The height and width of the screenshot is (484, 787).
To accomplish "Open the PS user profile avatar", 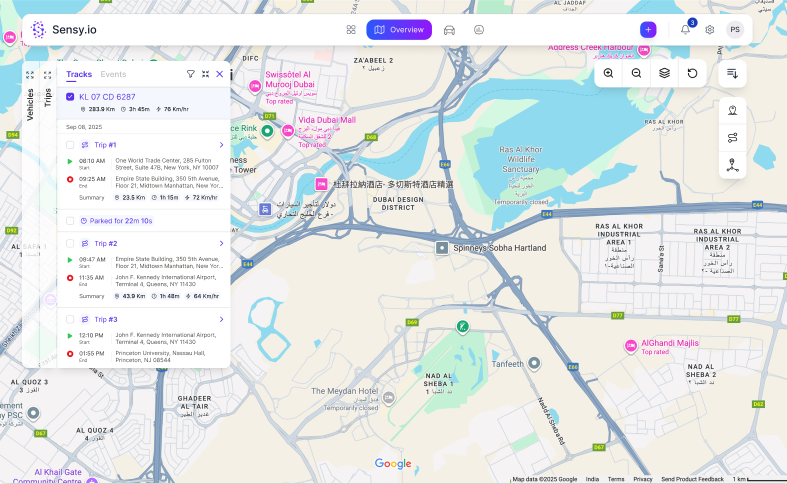I will 735,30.
